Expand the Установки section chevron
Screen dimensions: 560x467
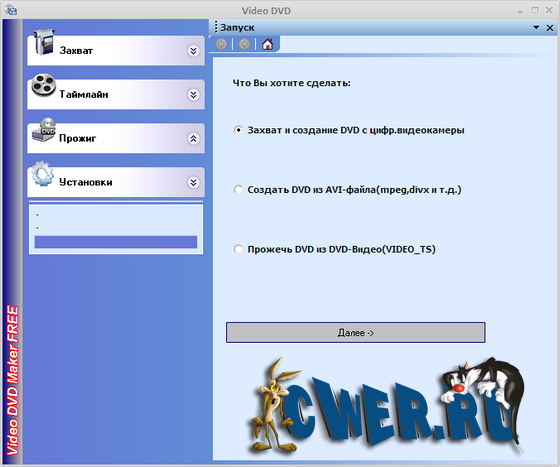point(193,183)
